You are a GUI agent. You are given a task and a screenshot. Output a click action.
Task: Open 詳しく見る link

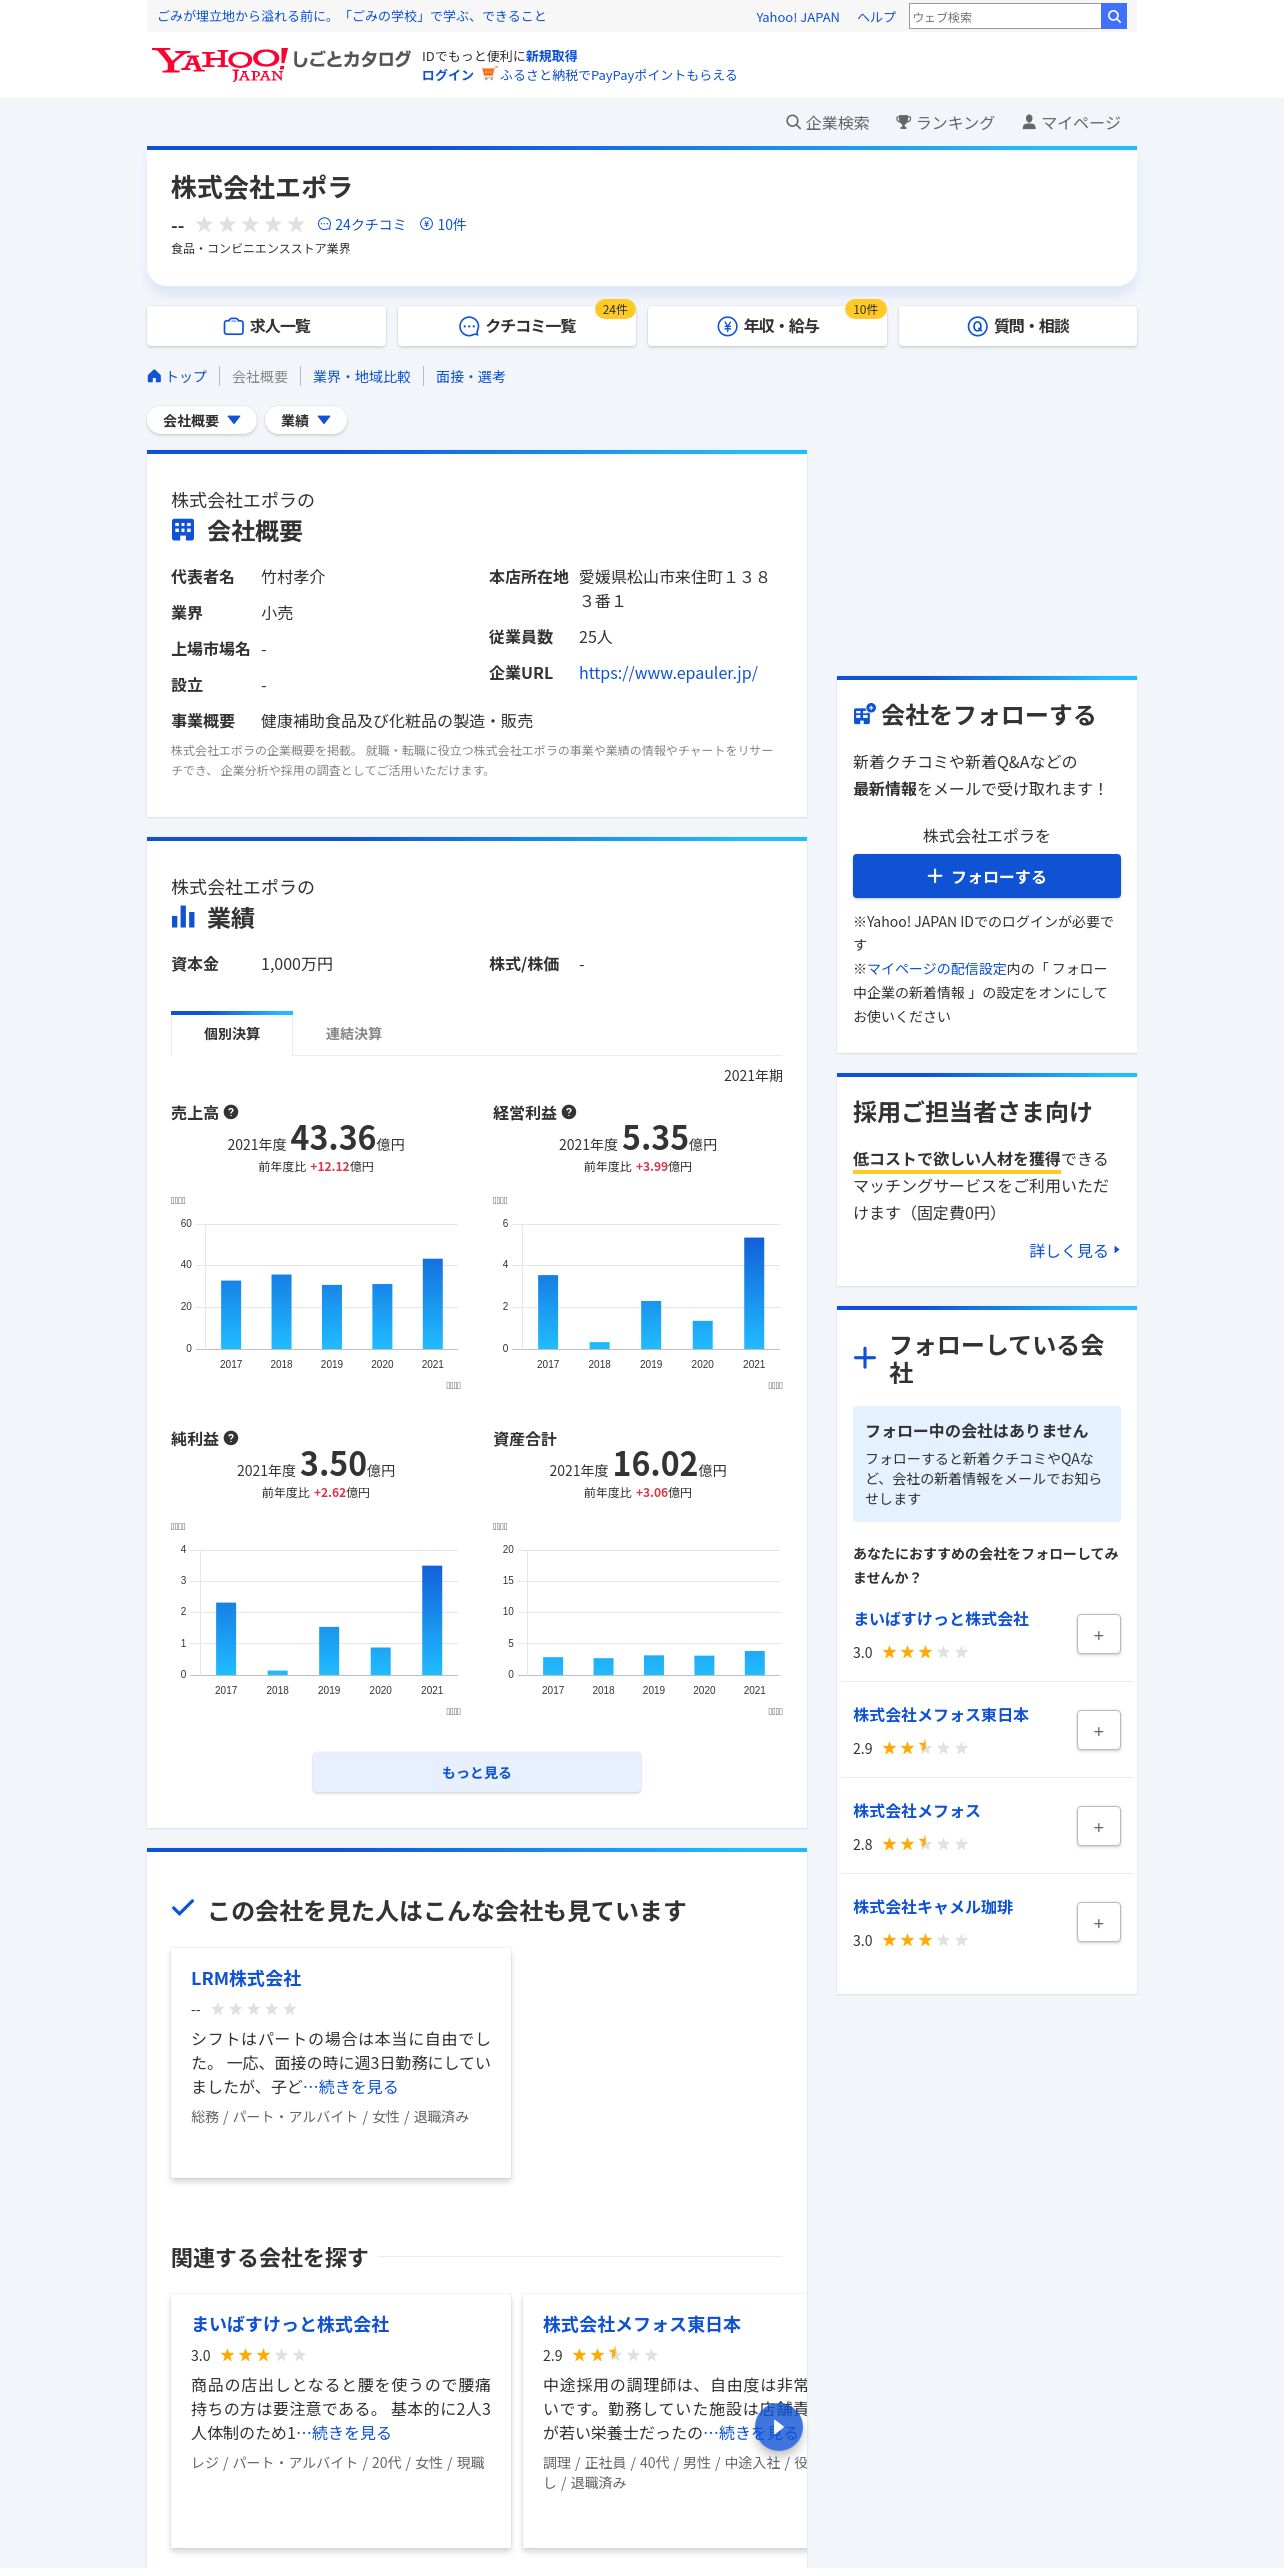1075,1250
